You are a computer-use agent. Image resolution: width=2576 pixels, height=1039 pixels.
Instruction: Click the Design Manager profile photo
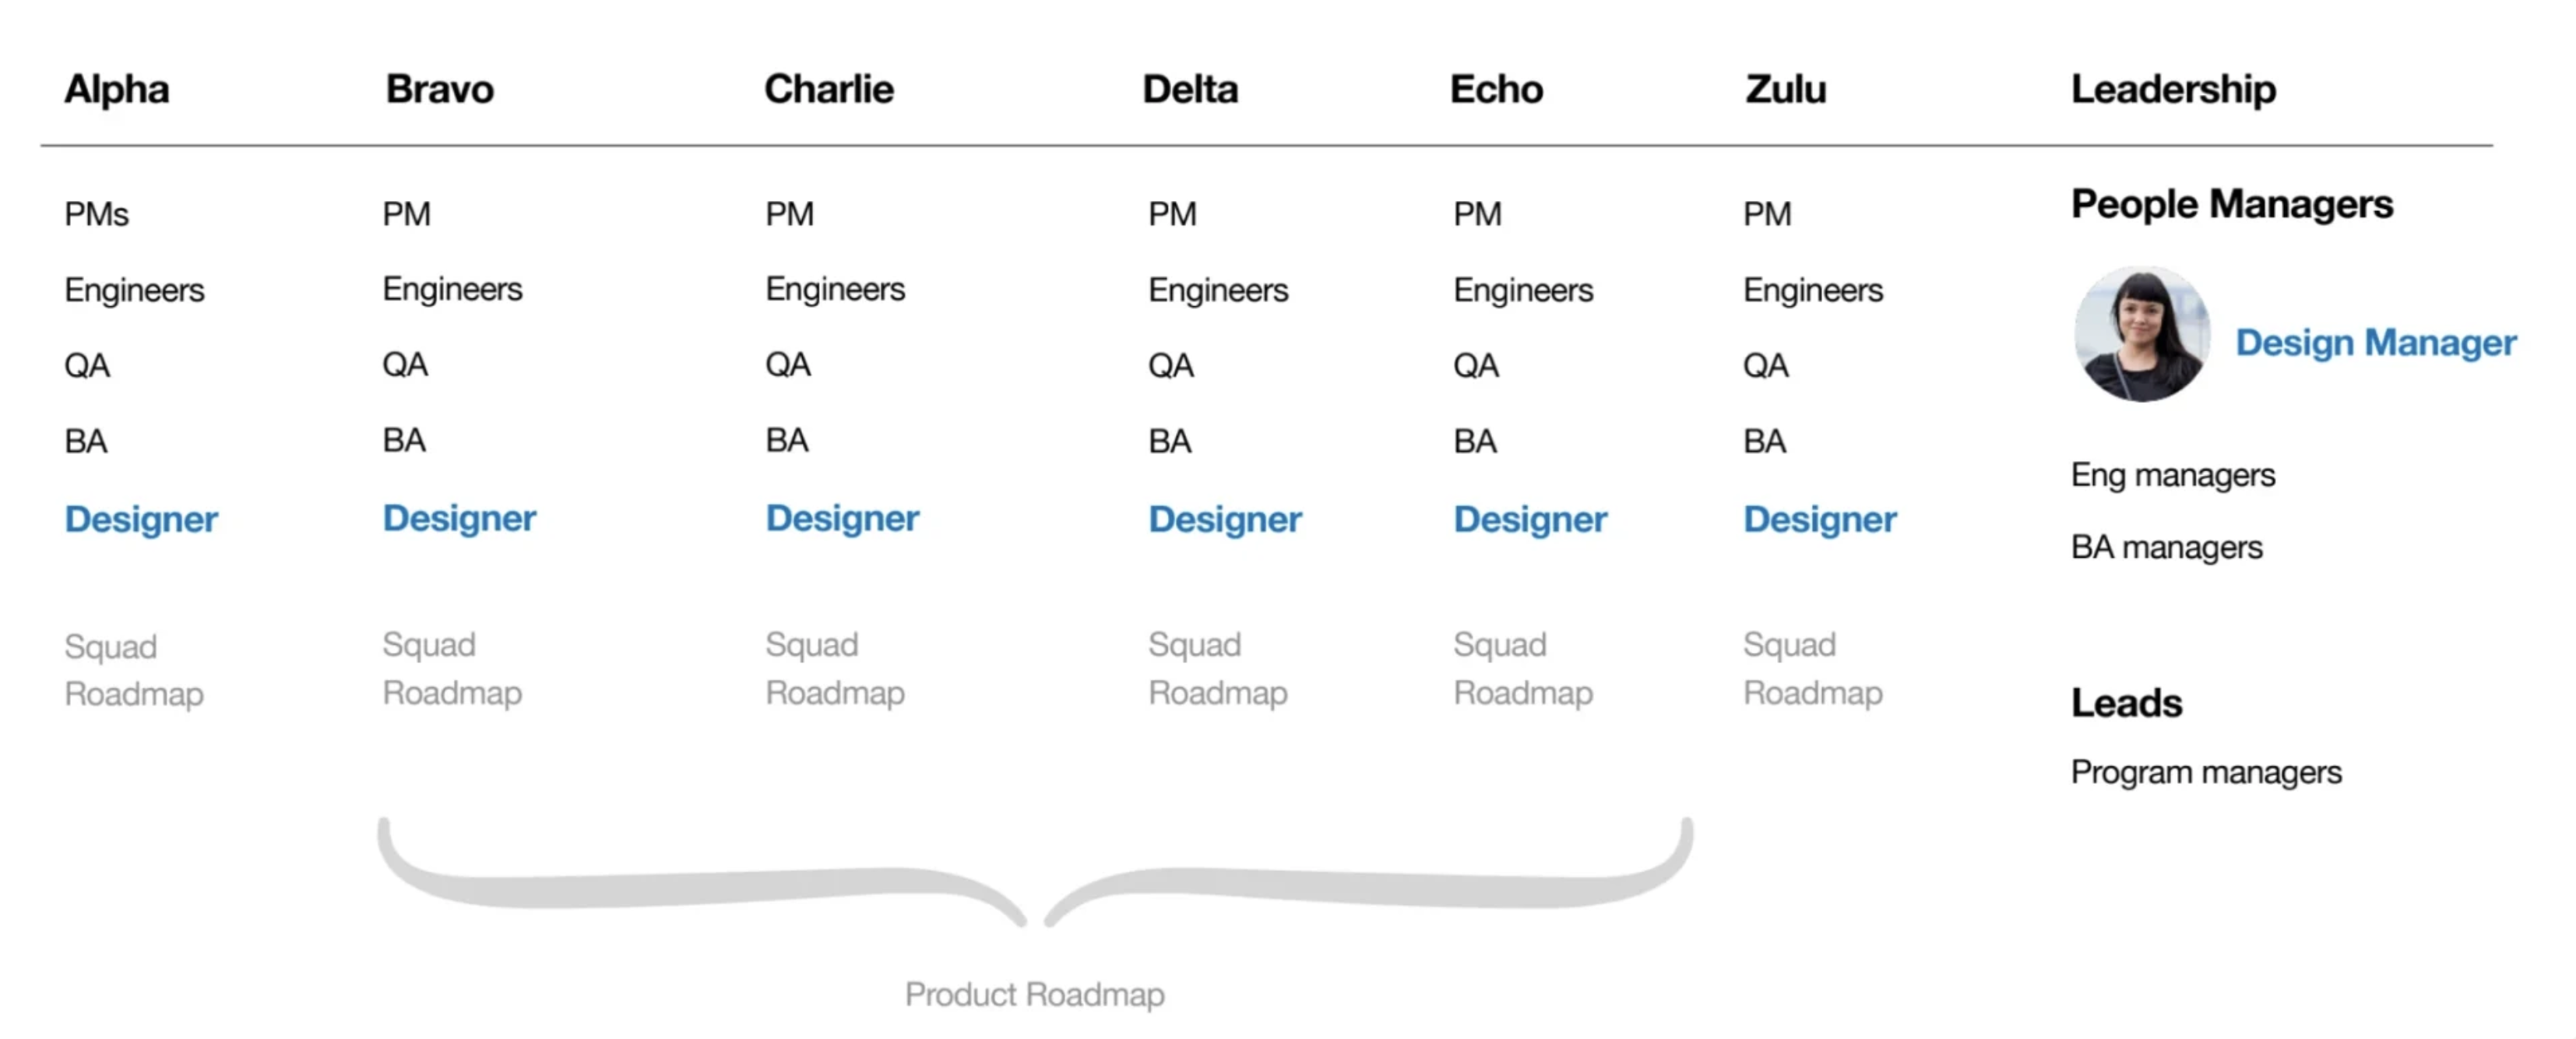[x=2141, y=335]
